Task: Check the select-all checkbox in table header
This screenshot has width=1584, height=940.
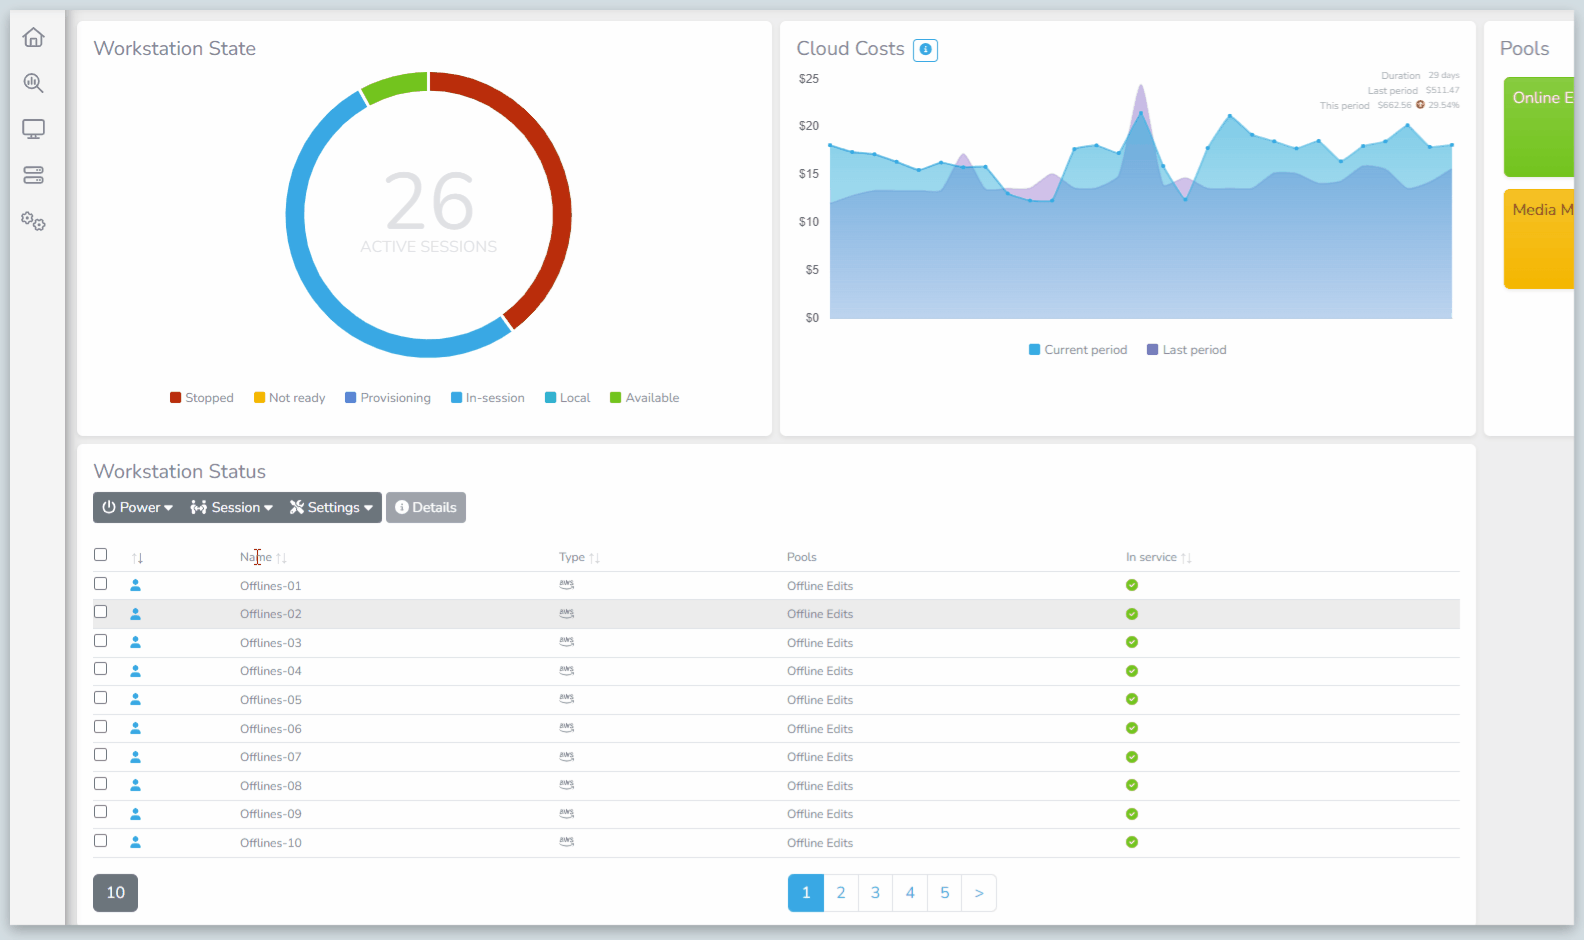Action: pos(100,555)
